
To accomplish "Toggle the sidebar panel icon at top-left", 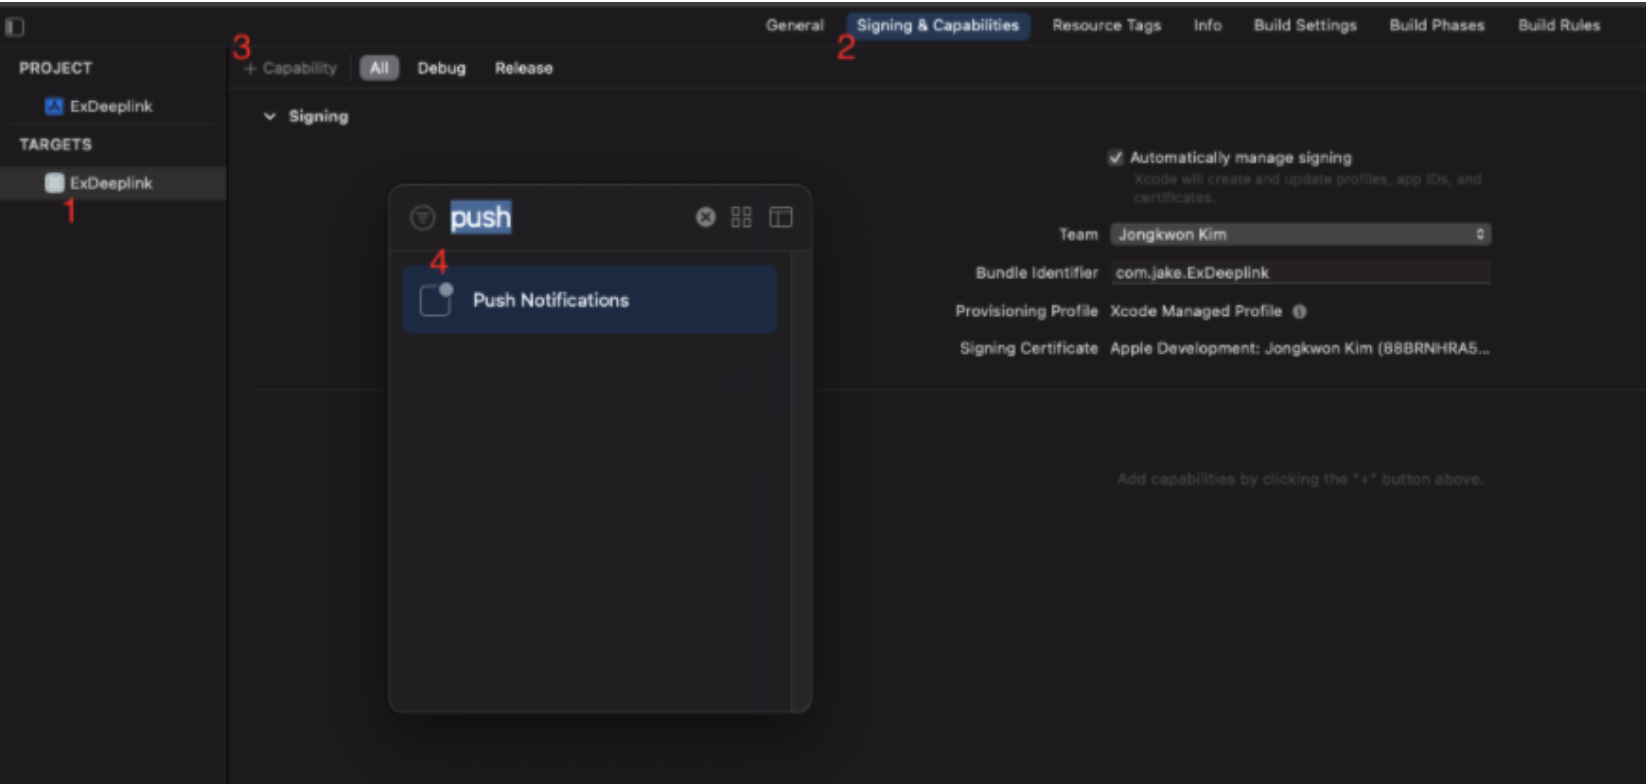I will click(15, 27).
